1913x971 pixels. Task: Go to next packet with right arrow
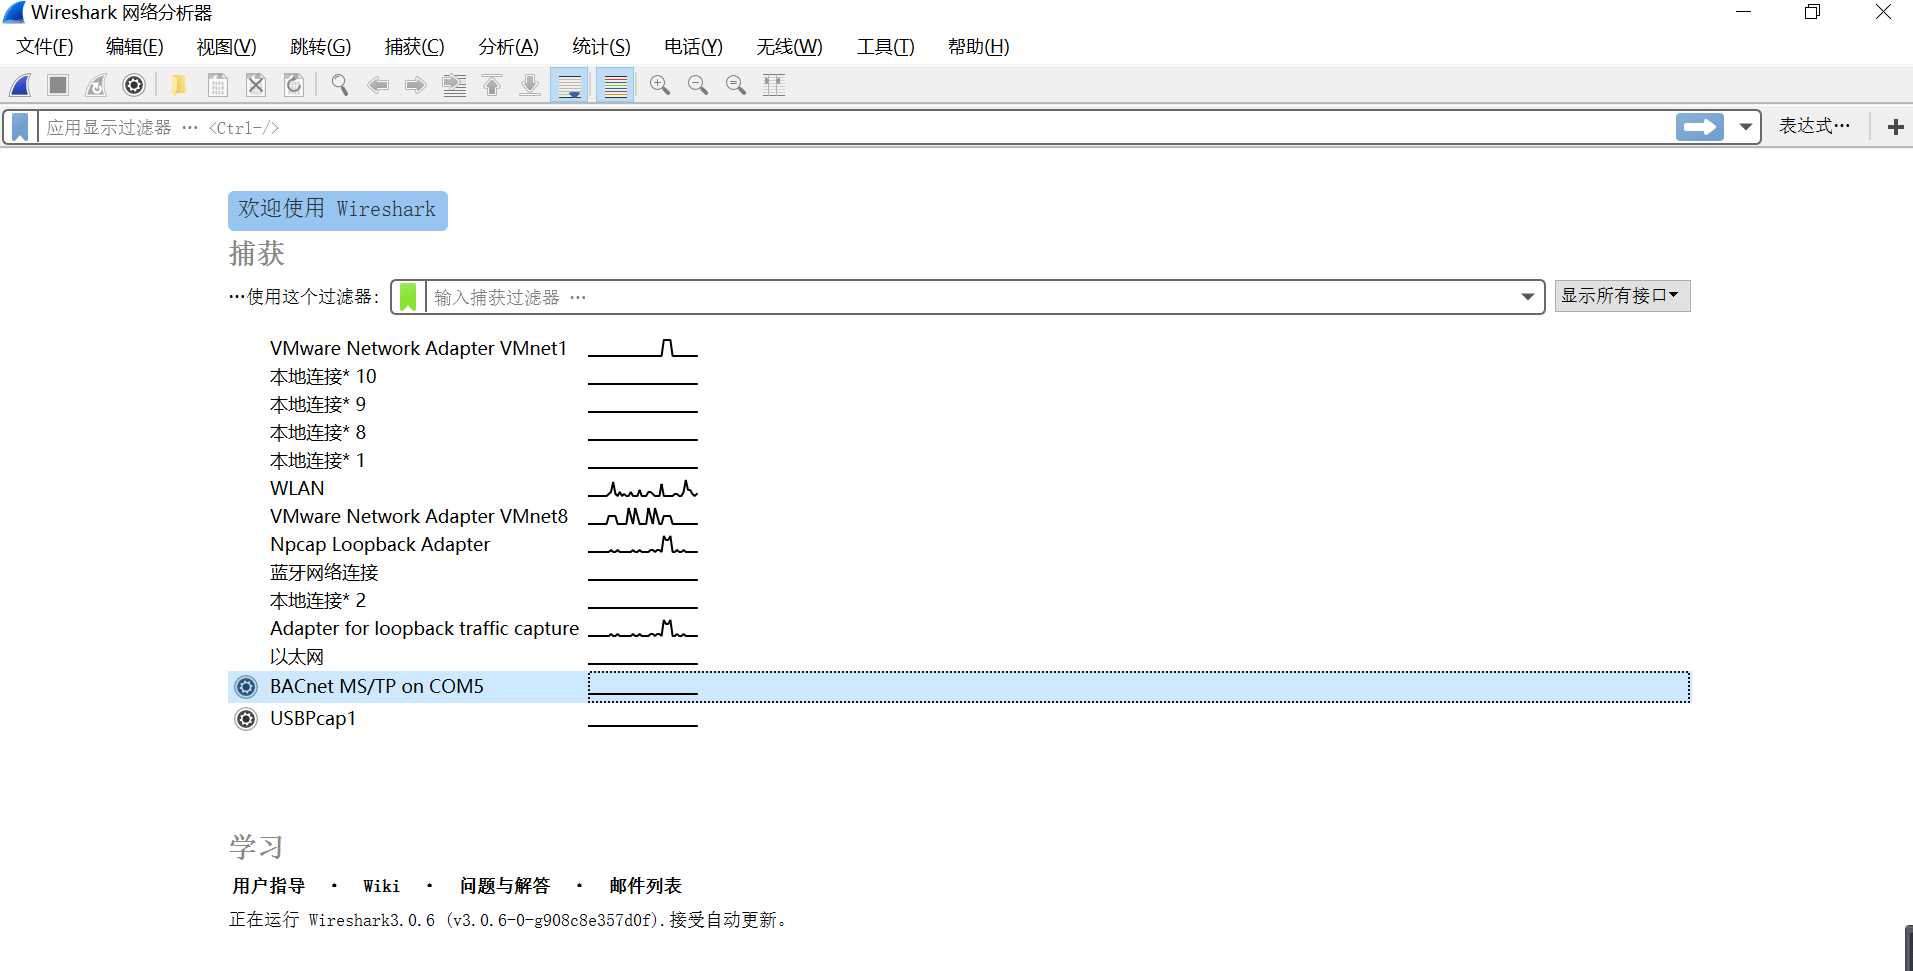click(416, 85)
